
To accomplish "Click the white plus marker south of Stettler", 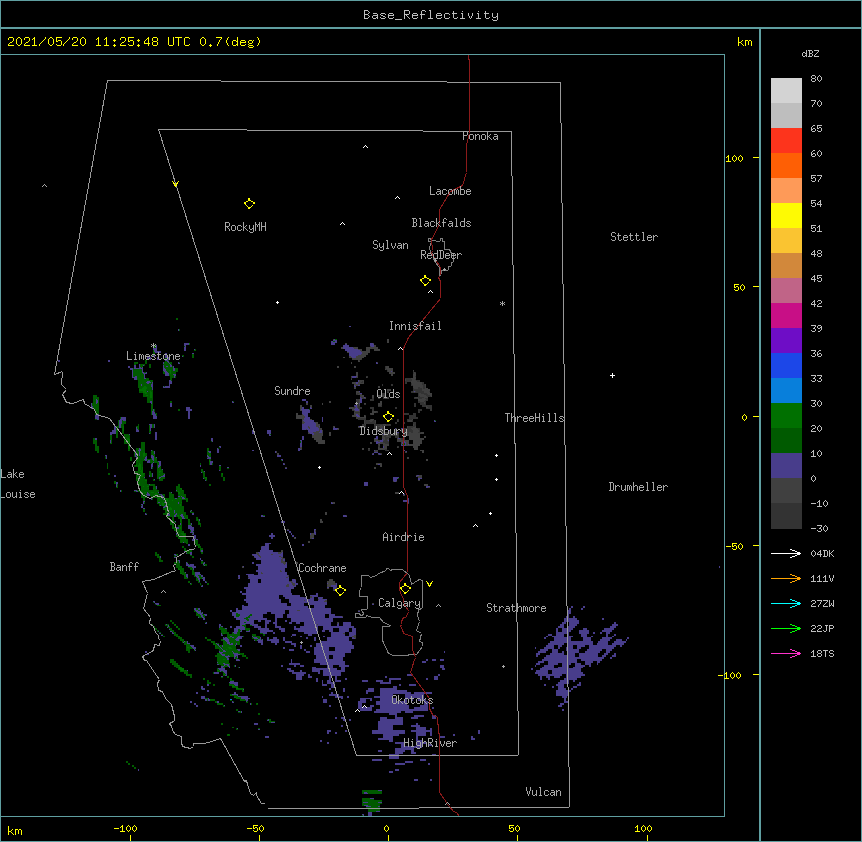I will pos(612,375).
